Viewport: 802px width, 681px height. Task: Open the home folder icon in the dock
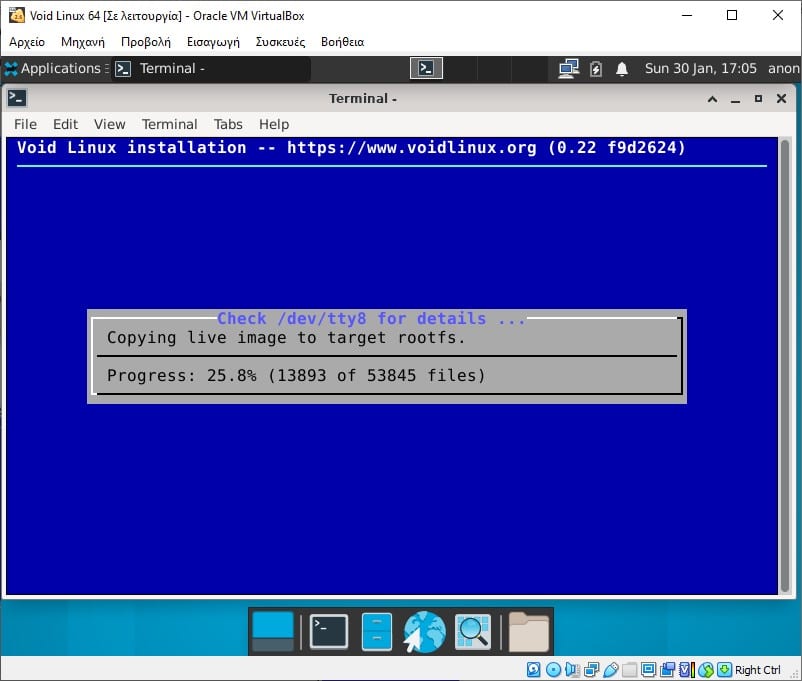pyautogui.click(x=527, y=631)
